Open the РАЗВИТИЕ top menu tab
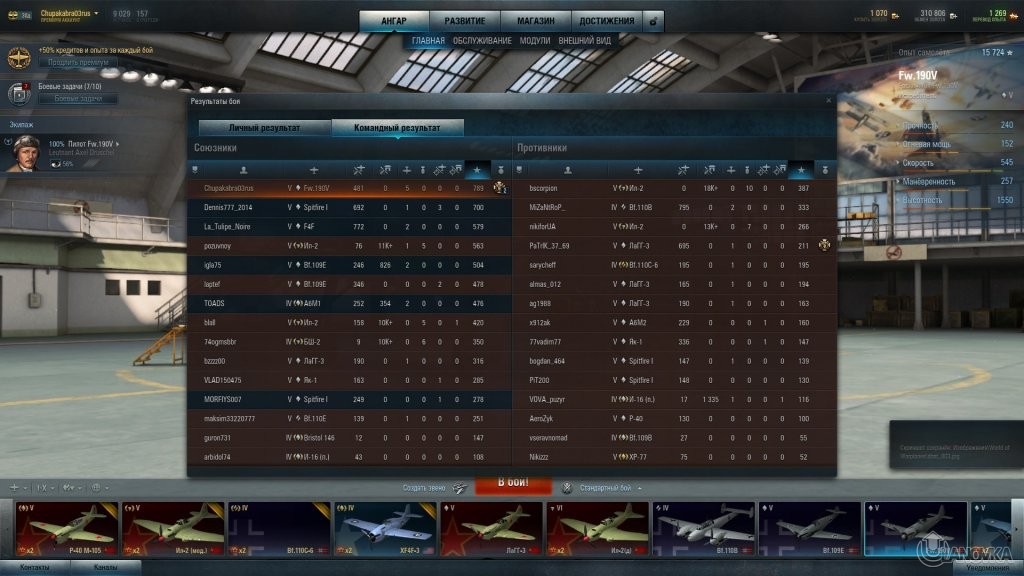The image size is (1024, 576). pyautogui.click(x=464, y=21)
